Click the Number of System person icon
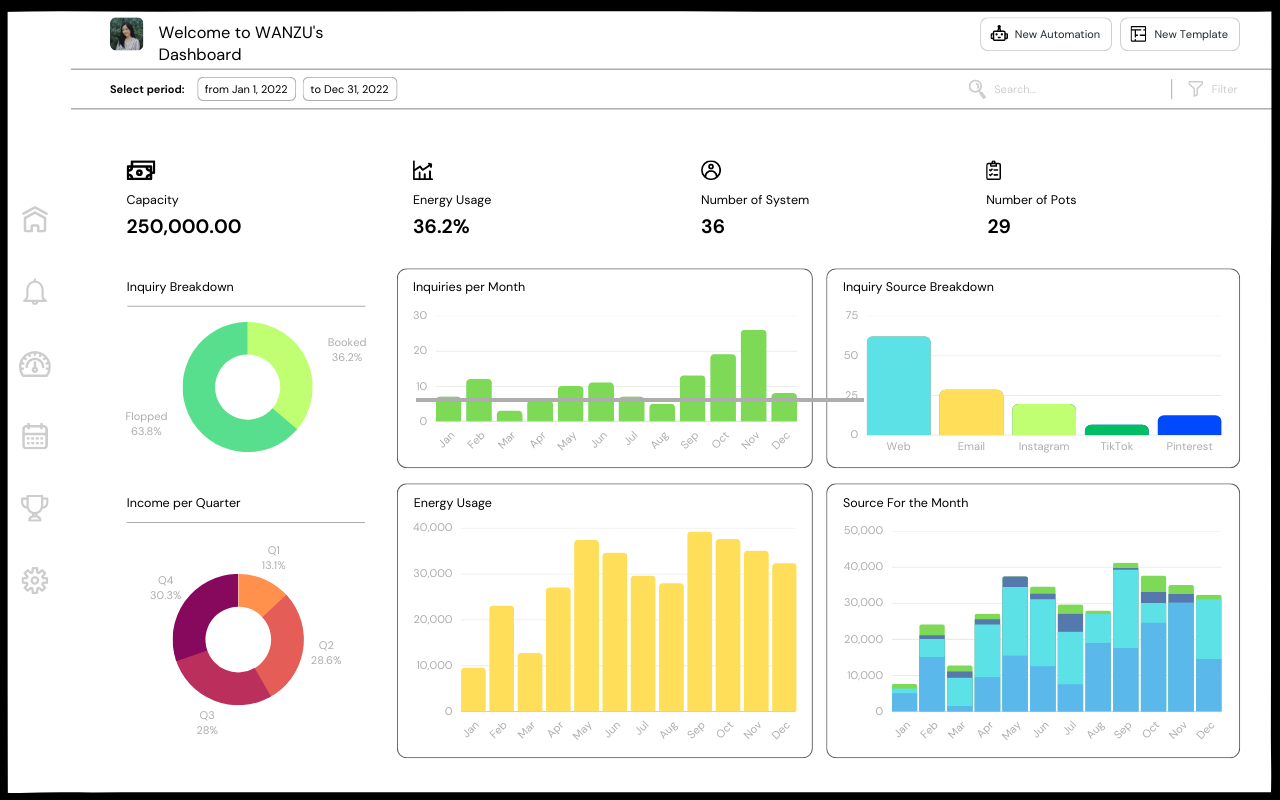 coord(710,169)
